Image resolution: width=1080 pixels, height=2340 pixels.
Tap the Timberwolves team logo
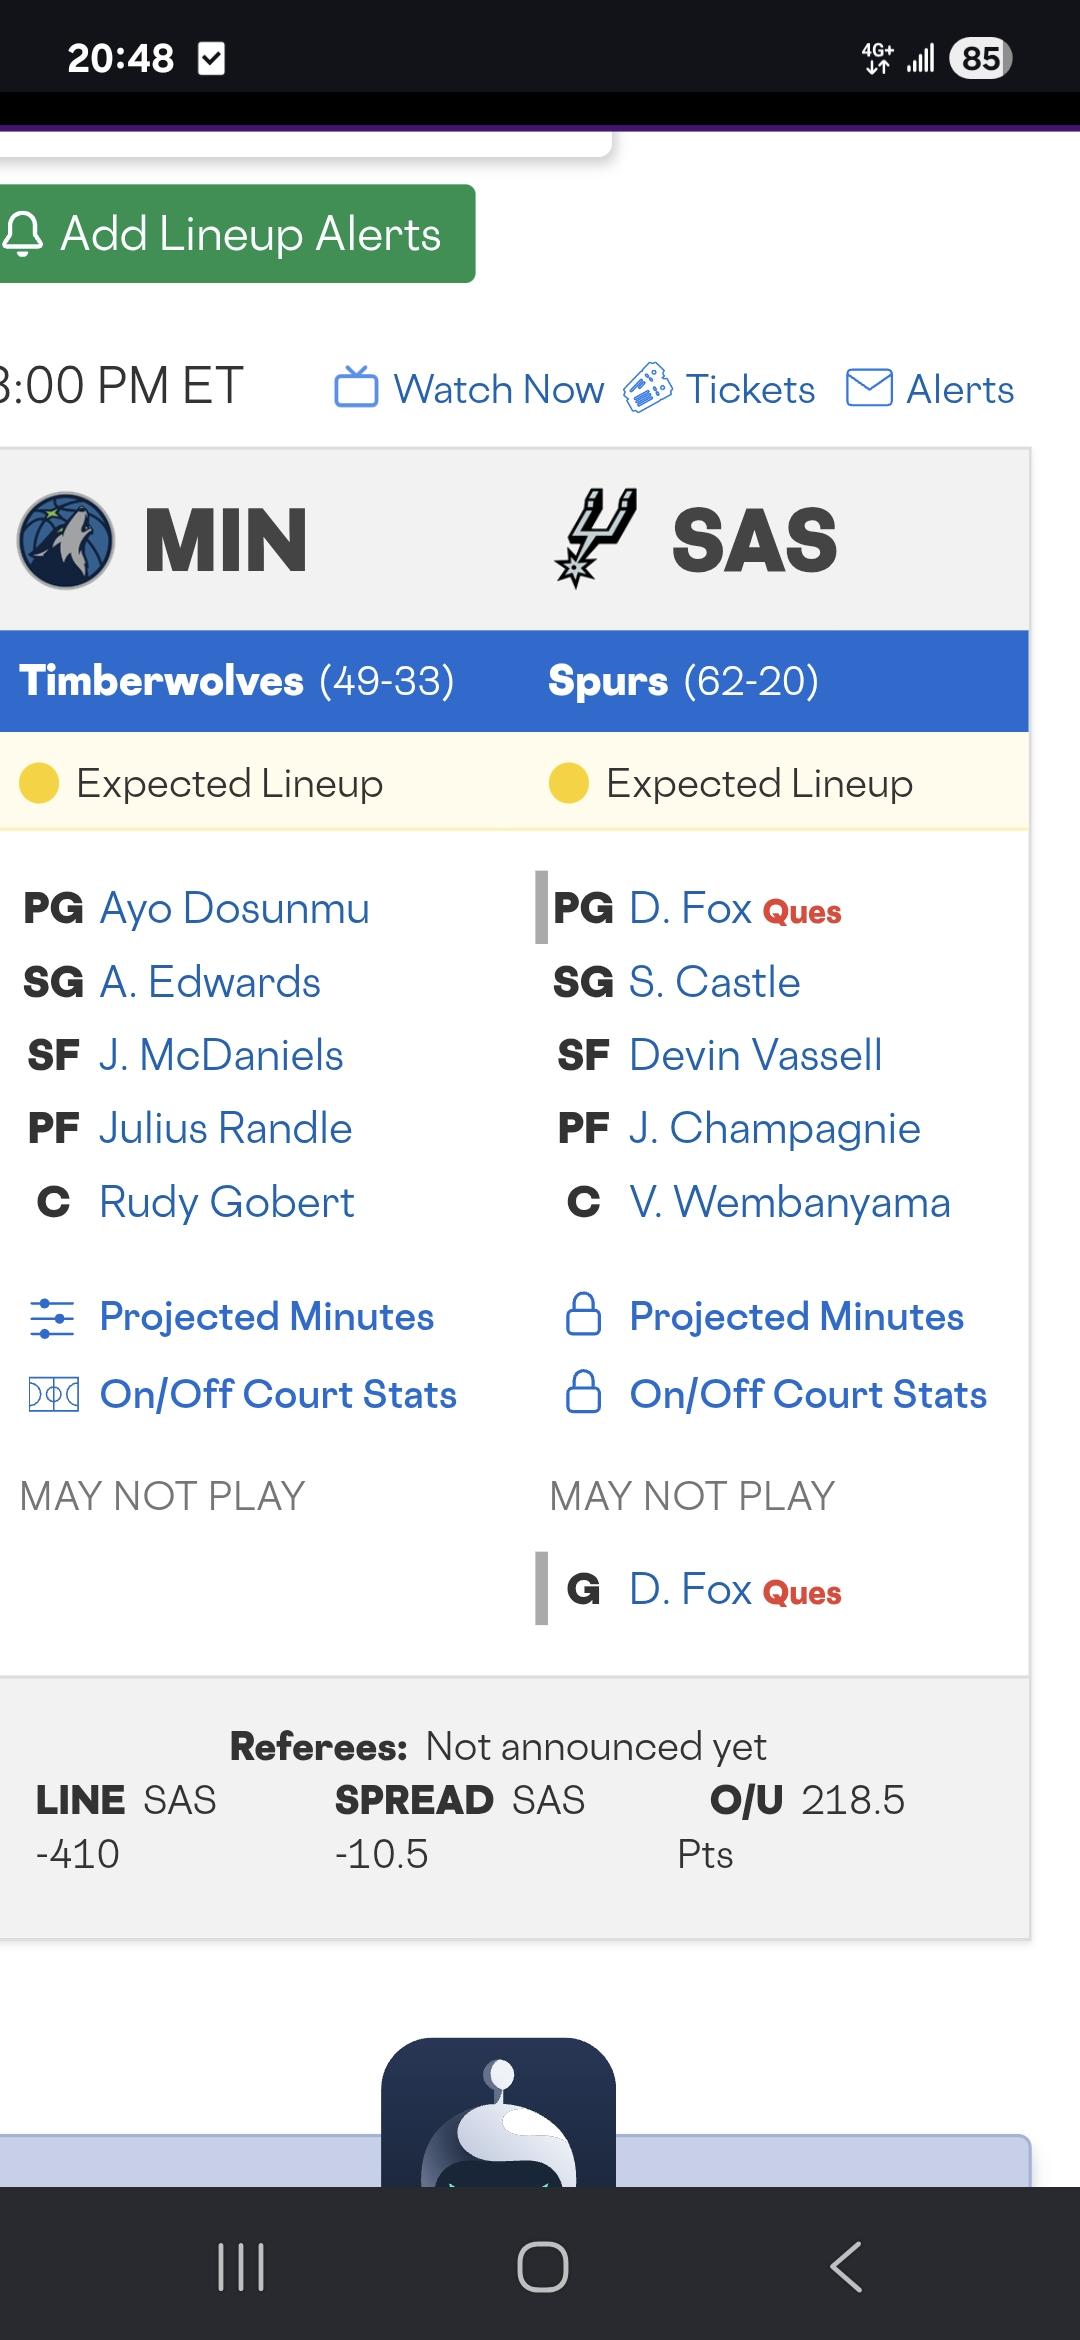(x=66, y=540)
